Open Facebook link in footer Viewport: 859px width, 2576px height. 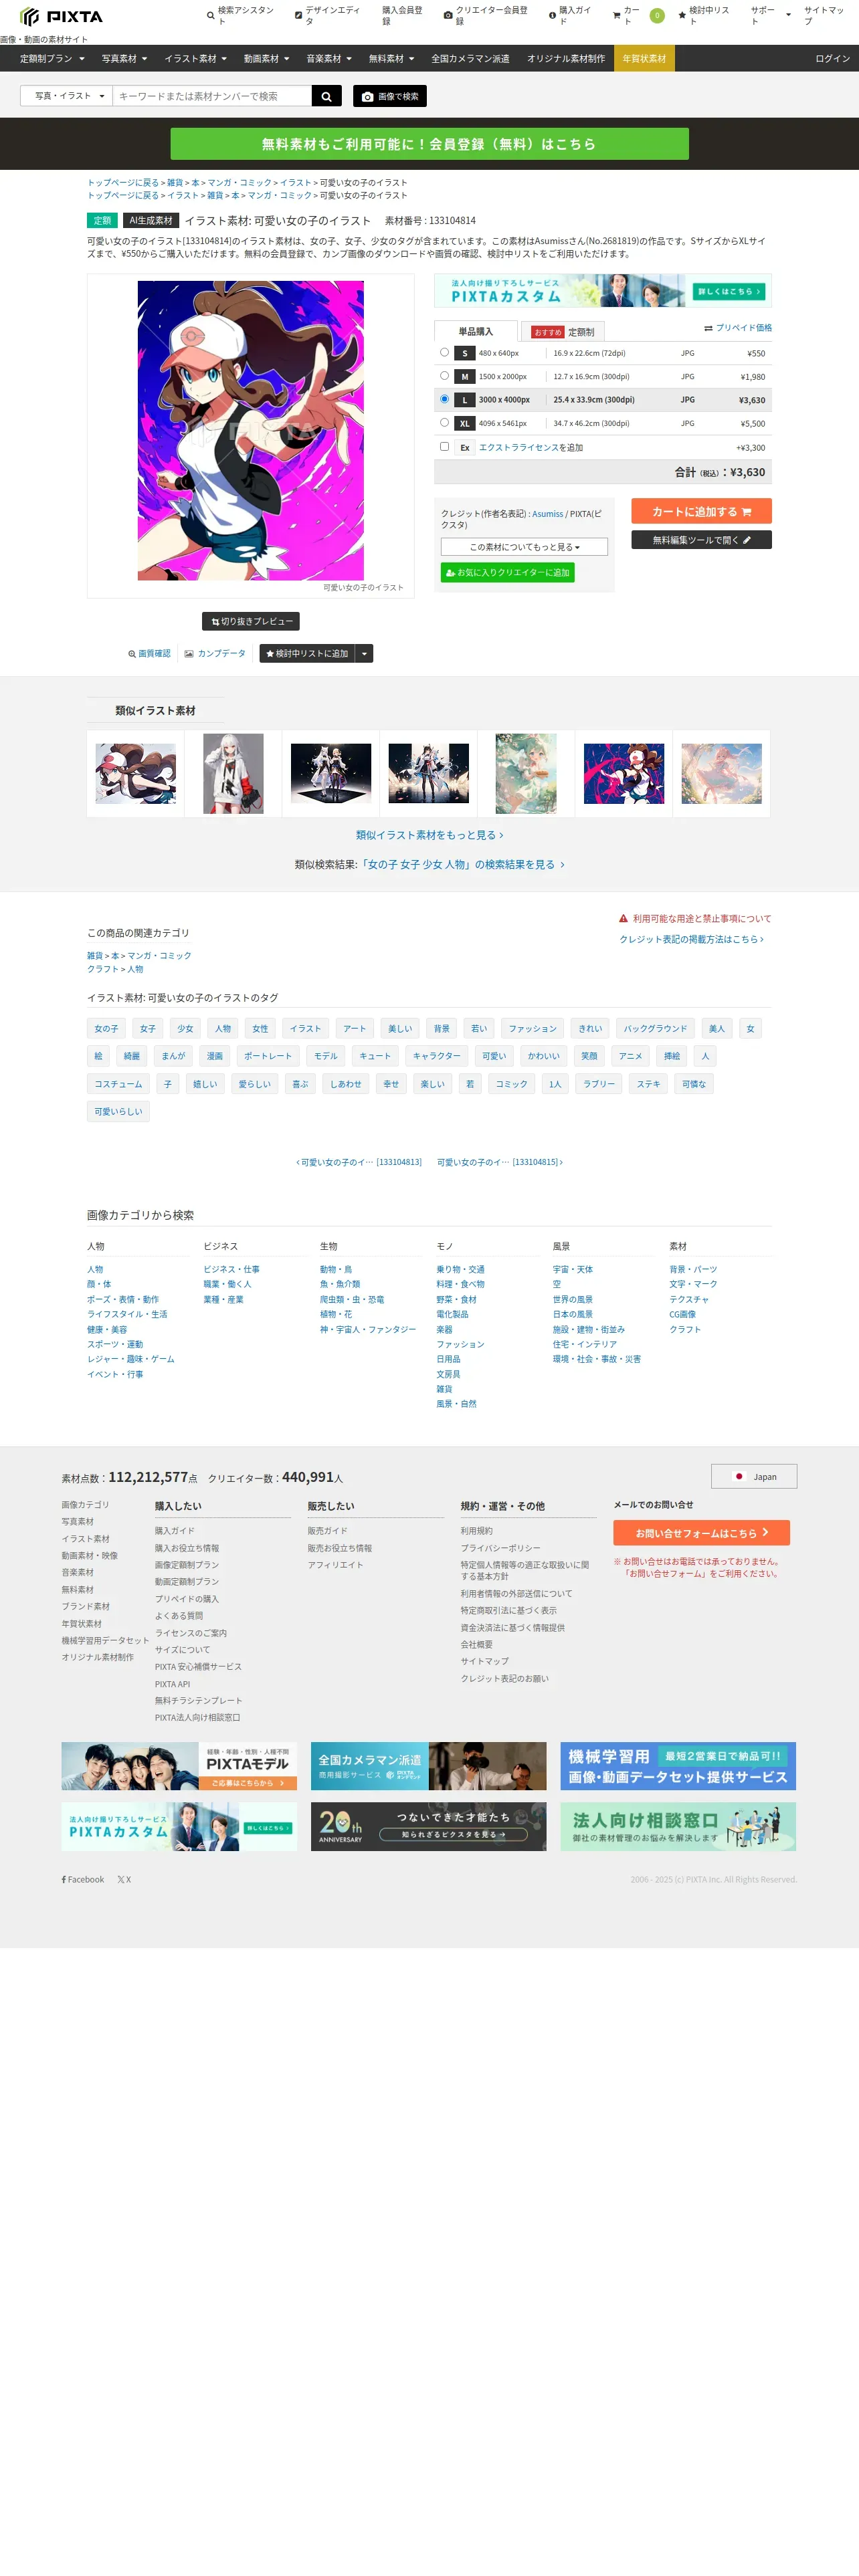(83, 1879)
